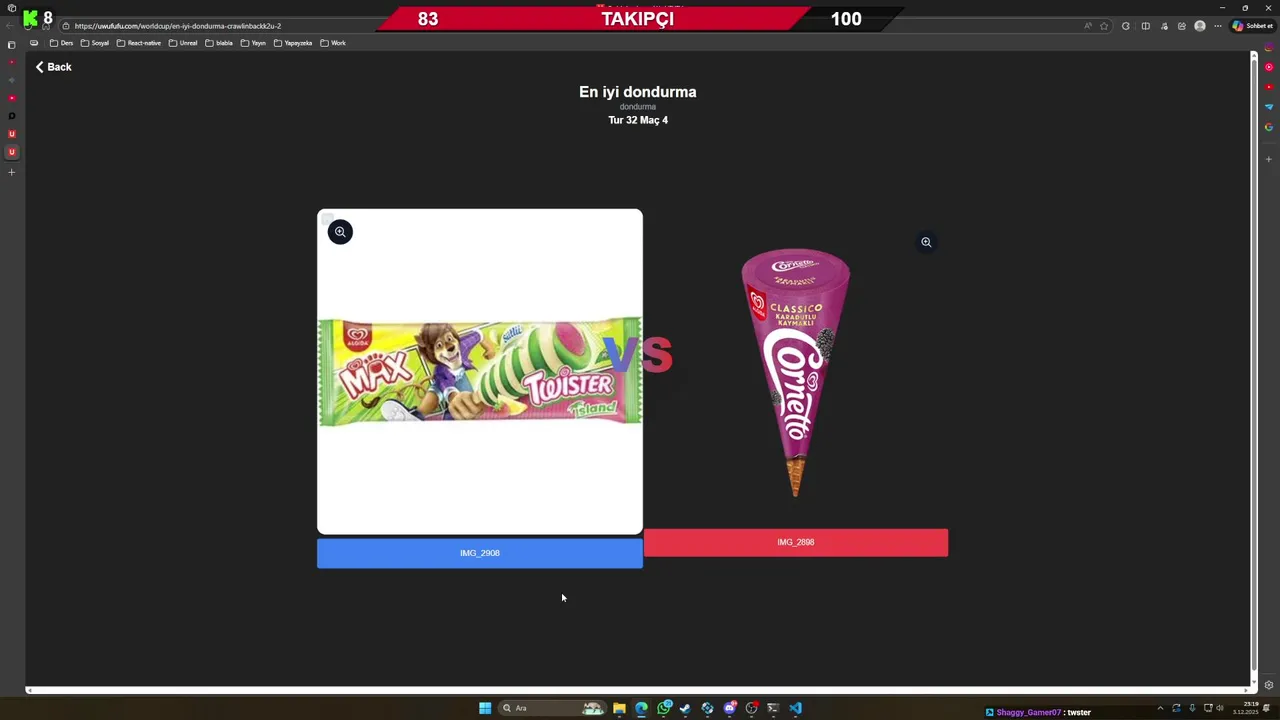This screenshot has height=720, width=1280.
Task: Toggle split screen view icon
Action: [x=1146, y=26]
